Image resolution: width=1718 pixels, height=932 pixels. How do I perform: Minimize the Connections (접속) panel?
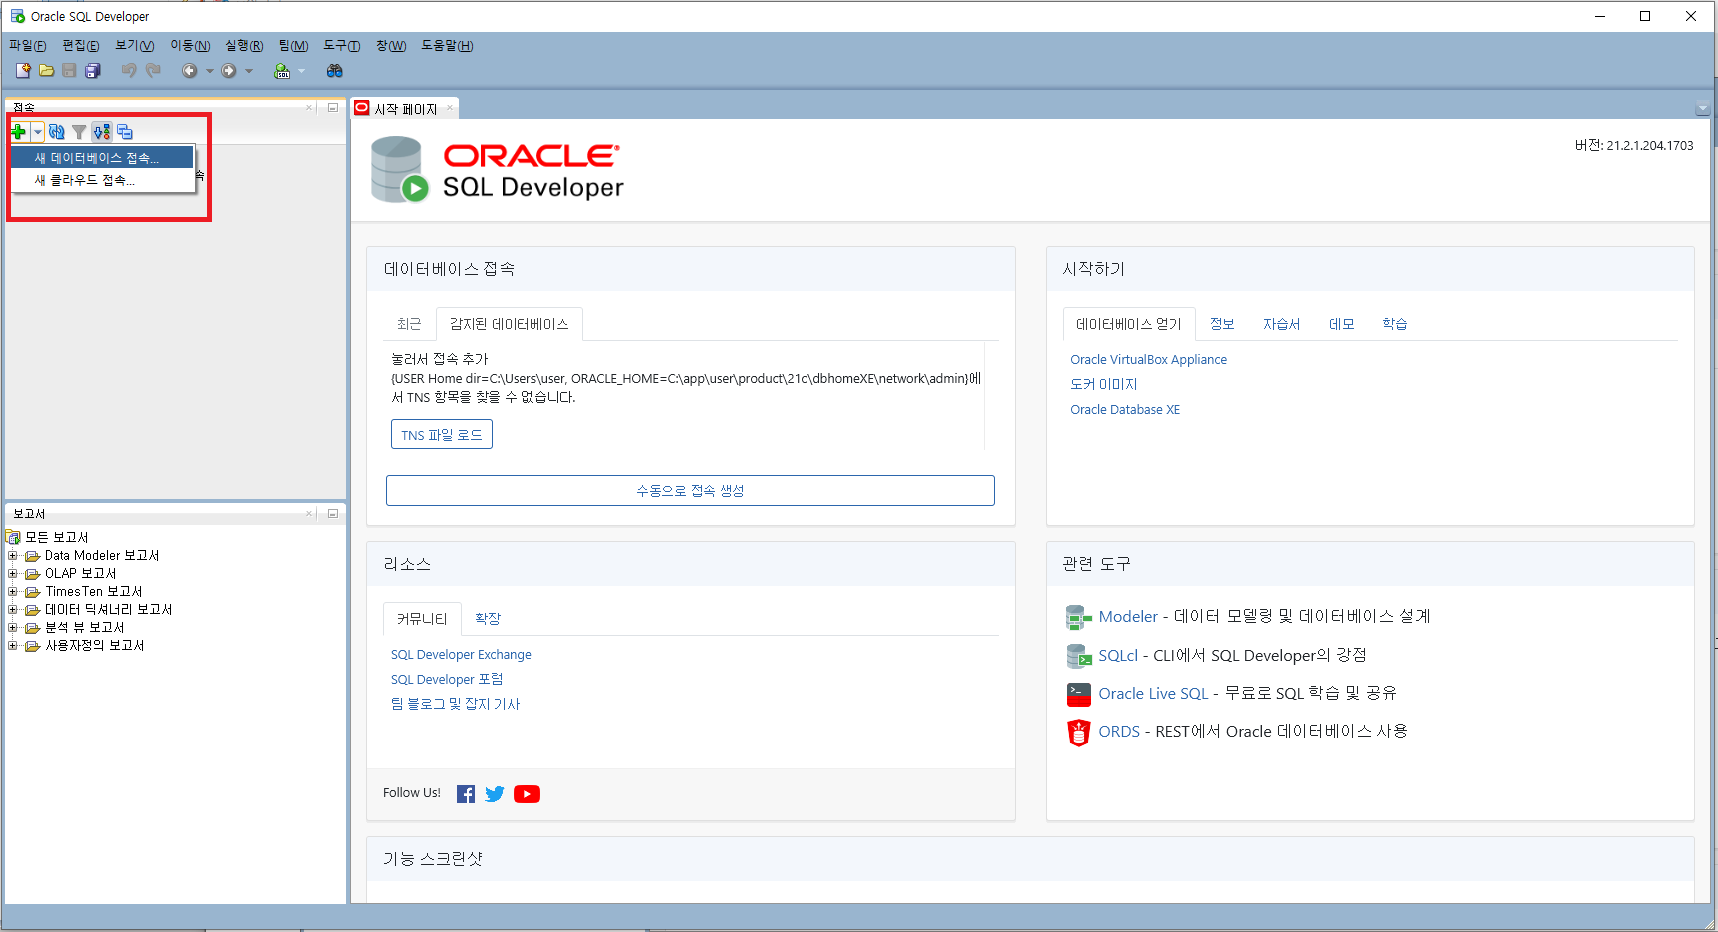tap(333, 108)
